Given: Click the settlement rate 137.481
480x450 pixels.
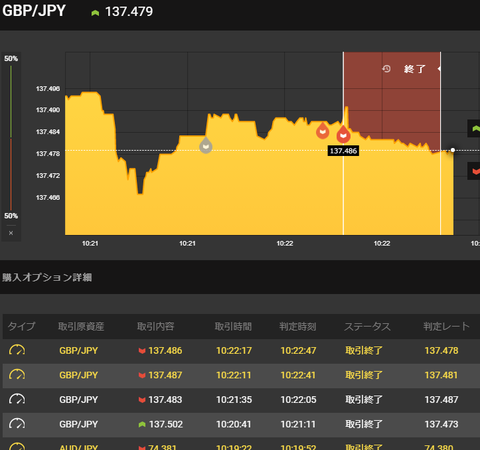Looking at the screenshot, I should (x=441, y=375).
